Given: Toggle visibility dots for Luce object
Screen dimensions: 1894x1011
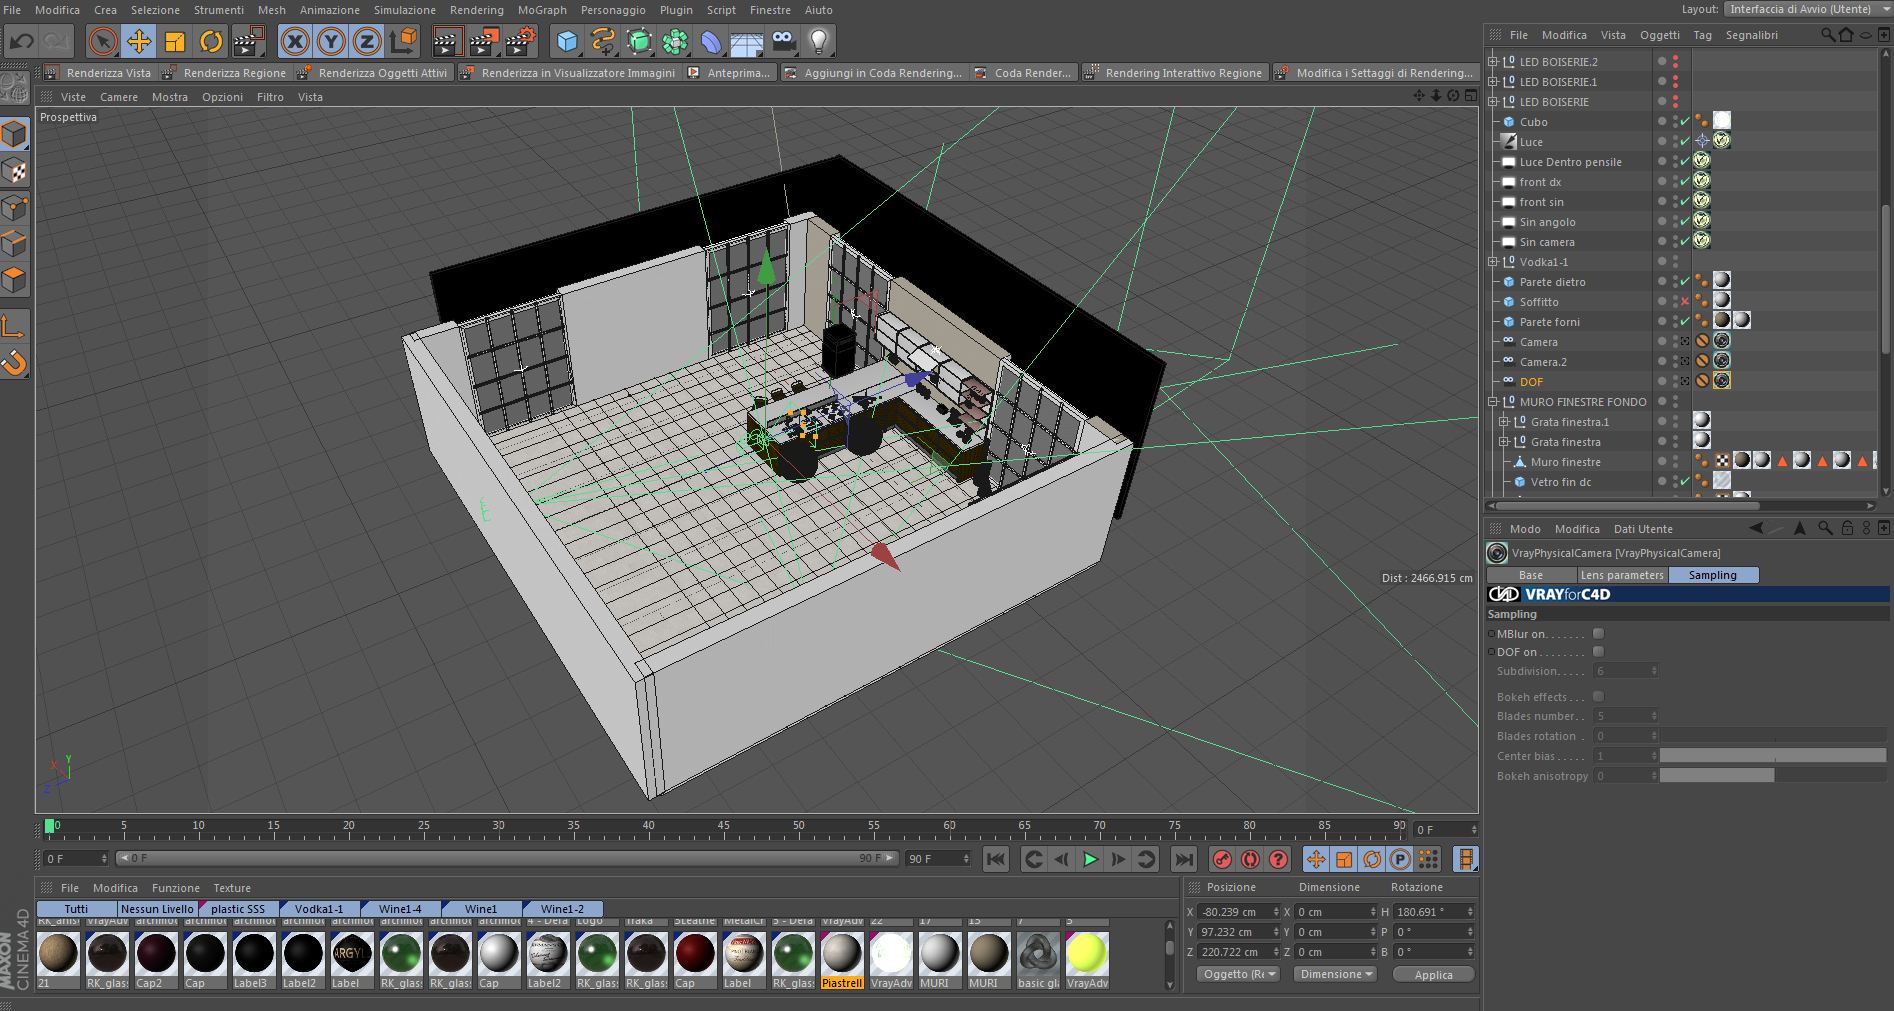Looking at the screenshot, I should point(1675,142).
